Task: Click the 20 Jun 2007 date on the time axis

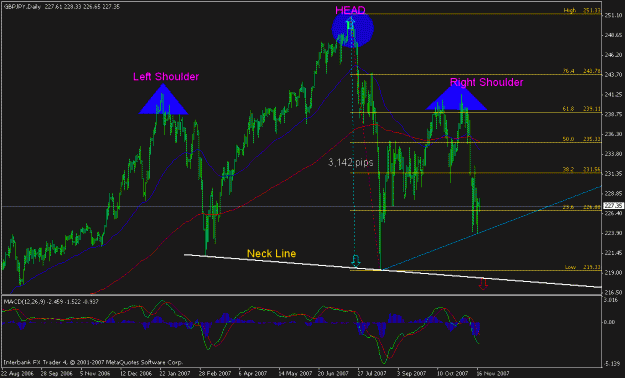Action: point(333,374)
